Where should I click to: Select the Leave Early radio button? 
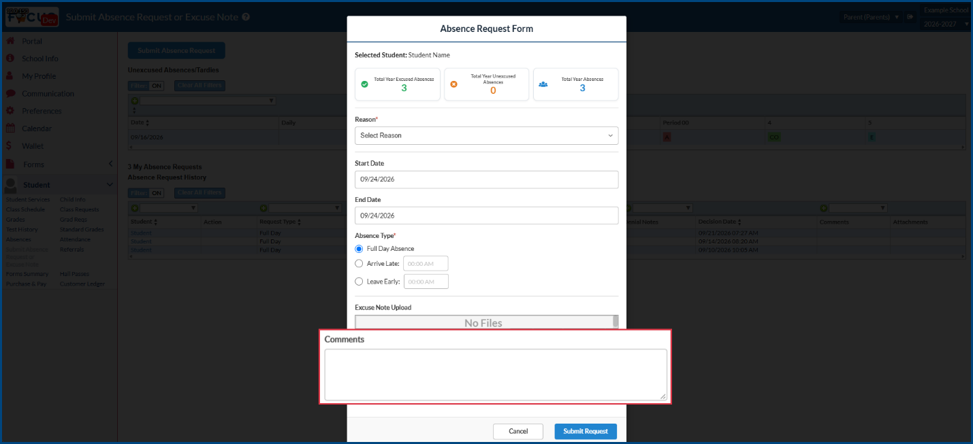[359, 282]
